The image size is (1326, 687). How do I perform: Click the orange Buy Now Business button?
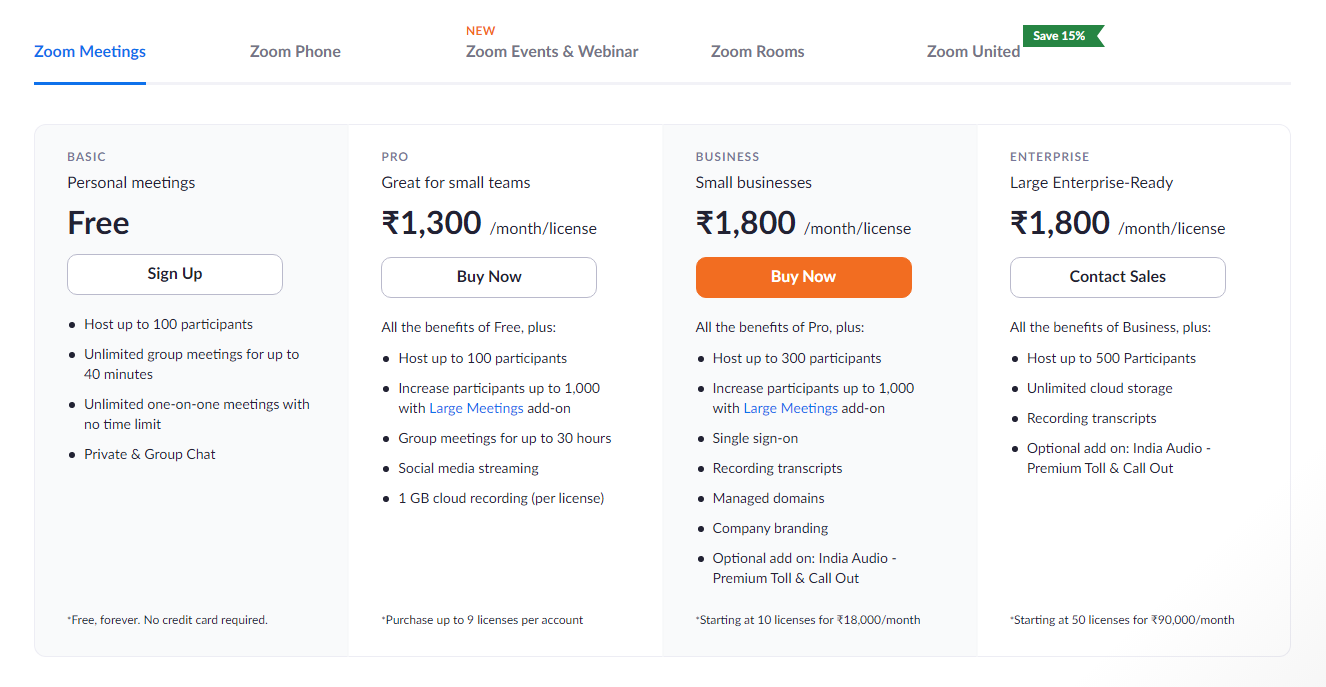click(804, 277)
